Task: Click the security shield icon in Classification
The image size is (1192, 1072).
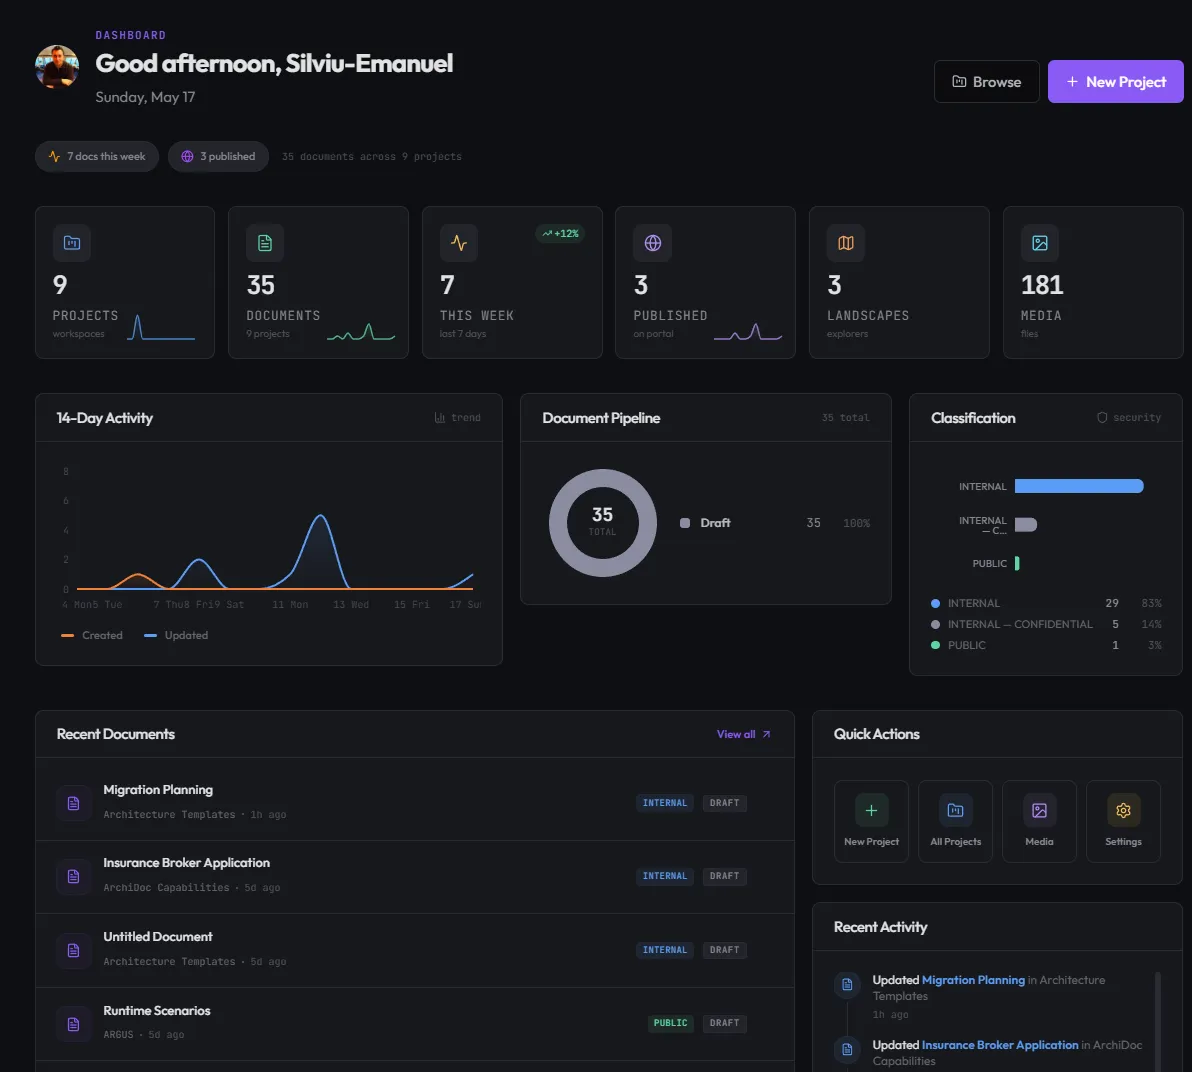Action: (1102, 417)
